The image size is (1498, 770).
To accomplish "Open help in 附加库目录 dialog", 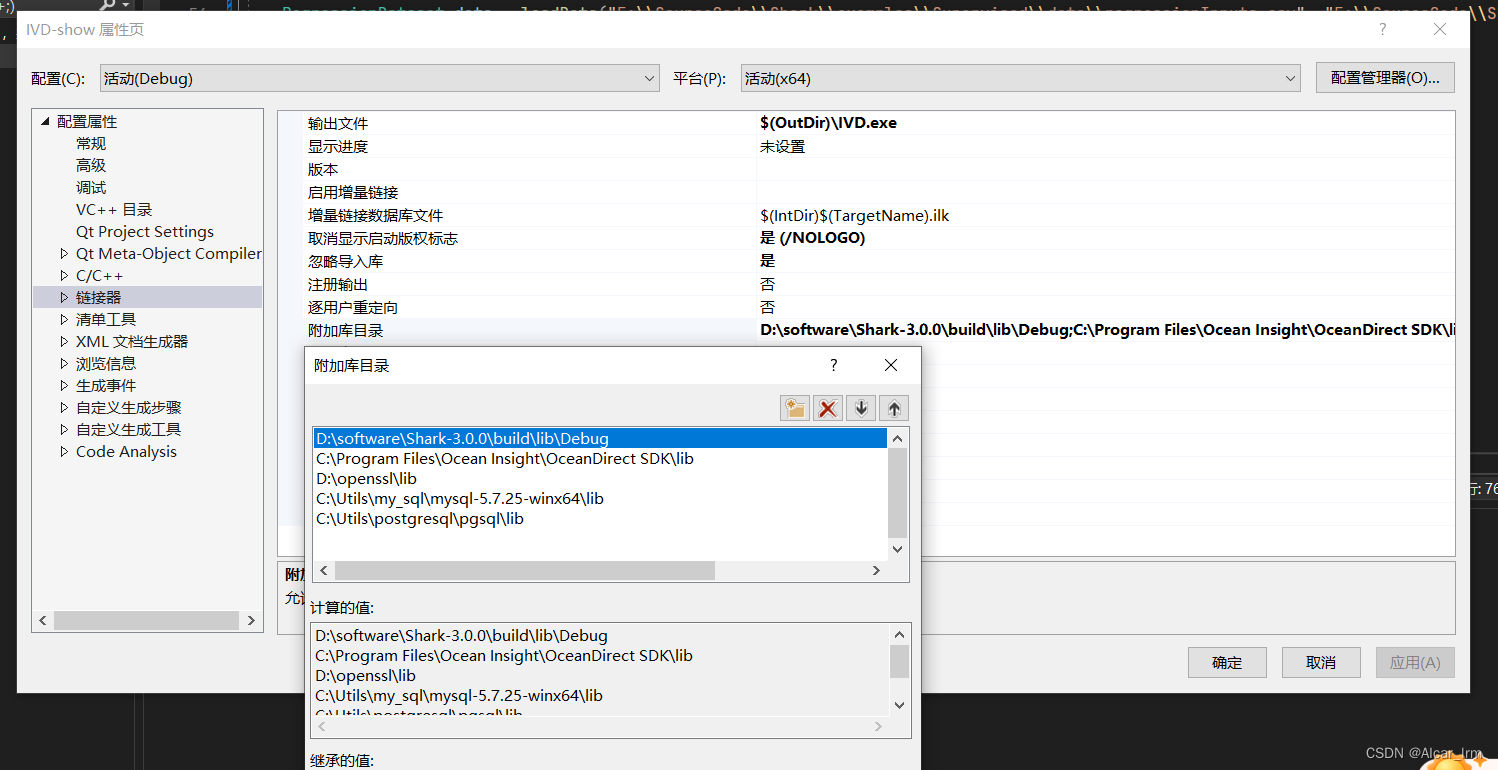I will (834, 365).
